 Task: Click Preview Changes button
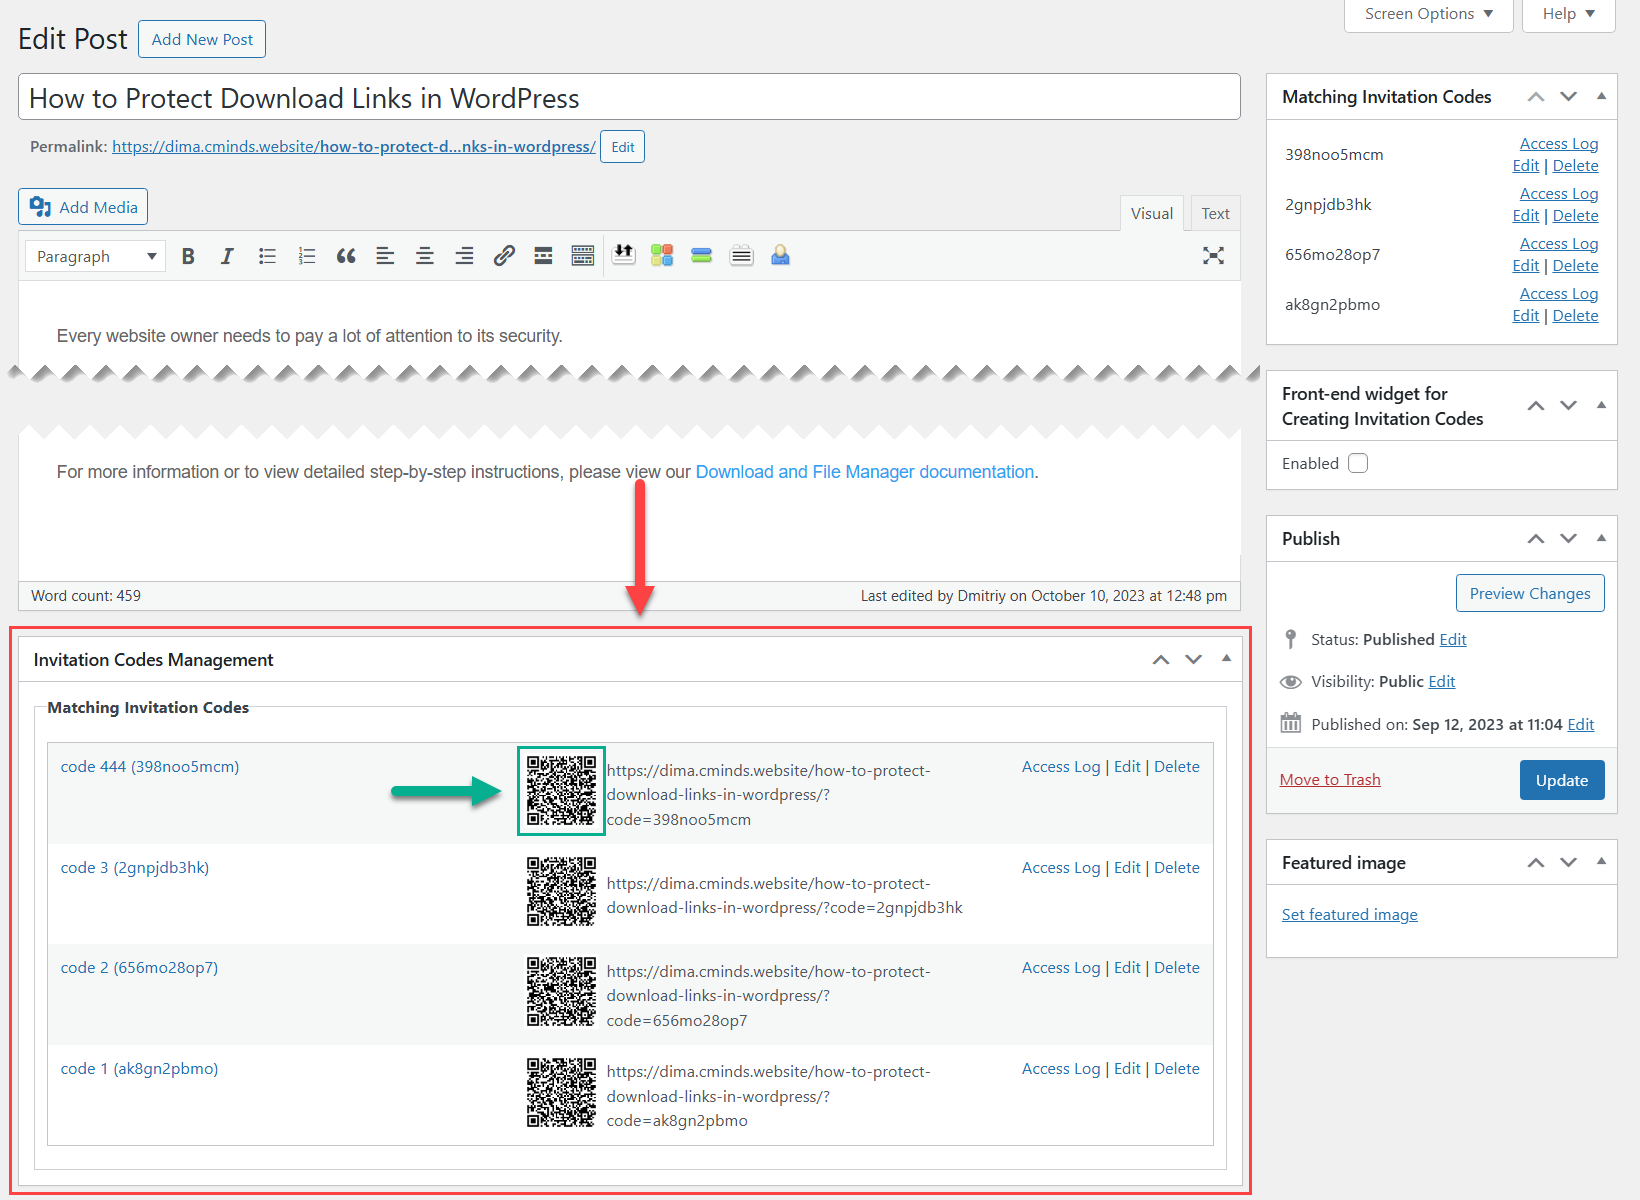tap(1530, 593)
